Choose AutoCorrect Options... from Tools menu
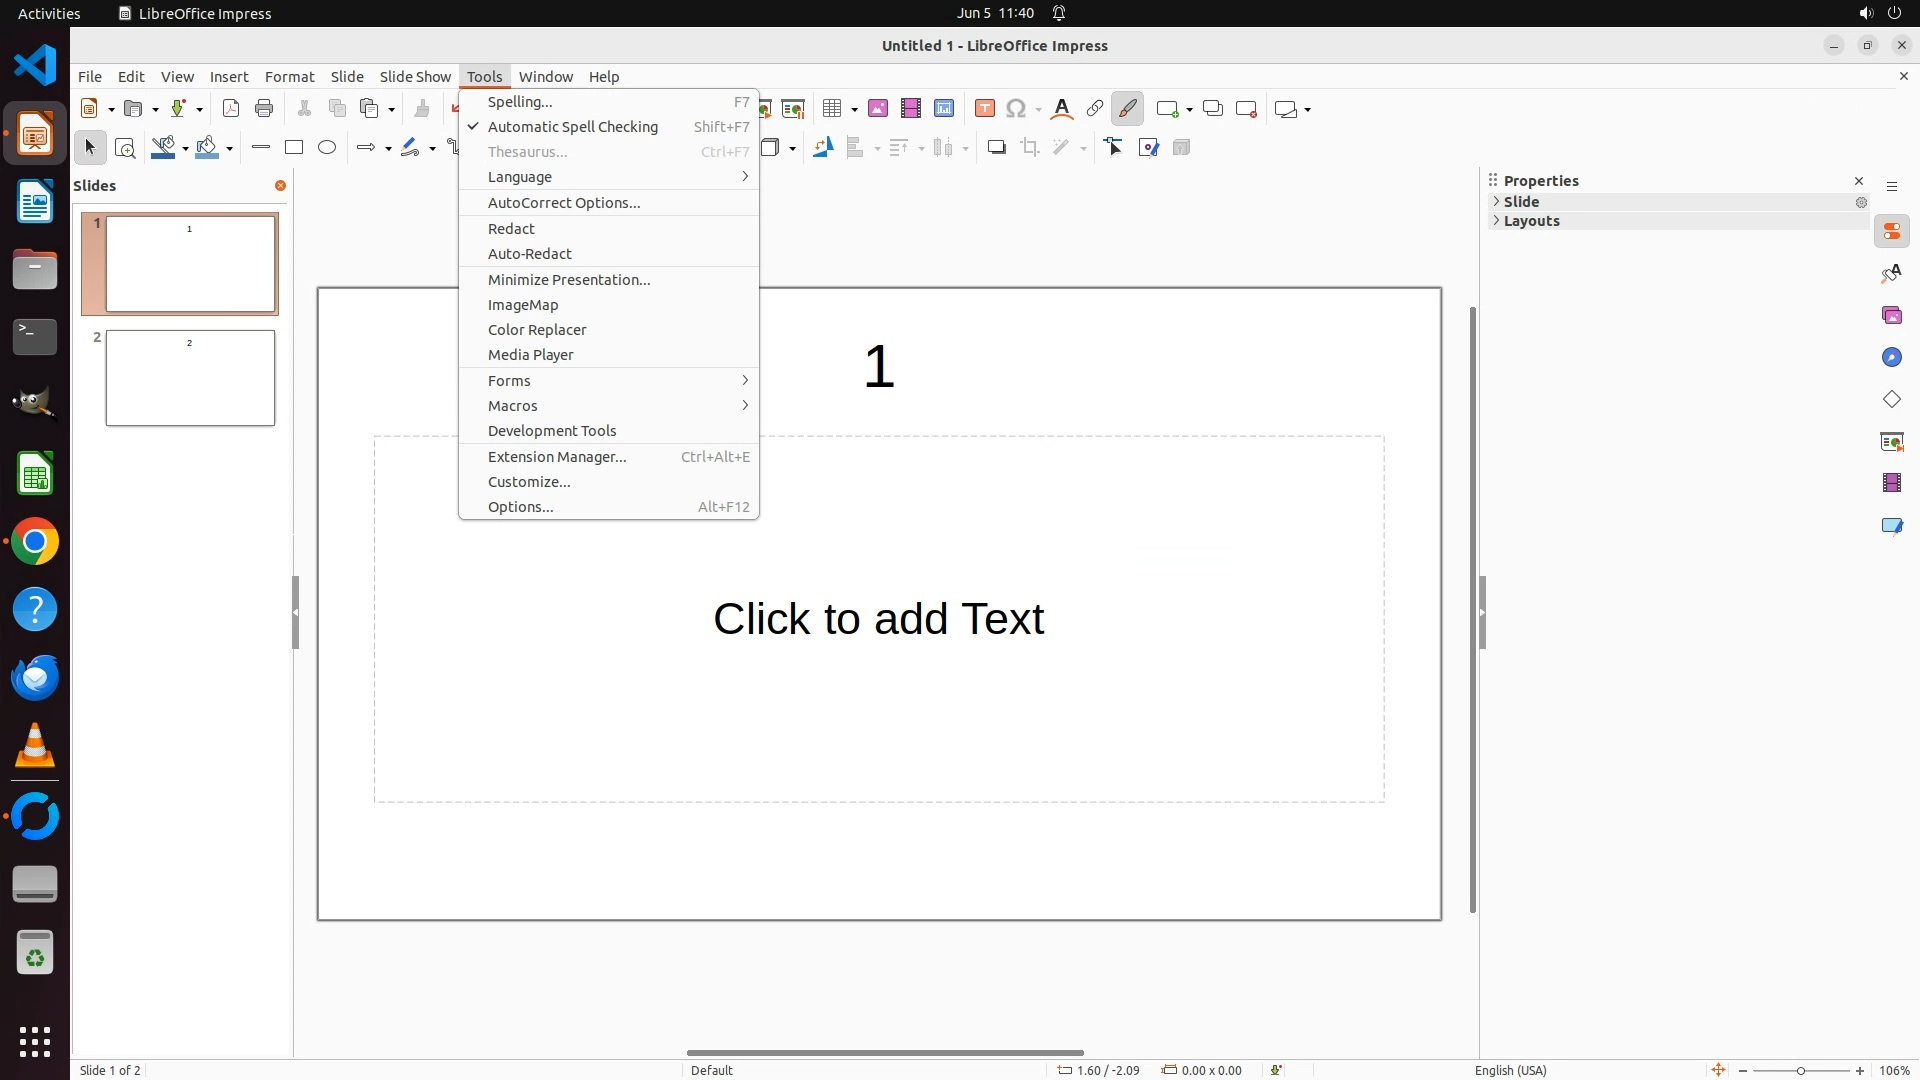Screen dimensions: 1920x1080 [564, 203]
